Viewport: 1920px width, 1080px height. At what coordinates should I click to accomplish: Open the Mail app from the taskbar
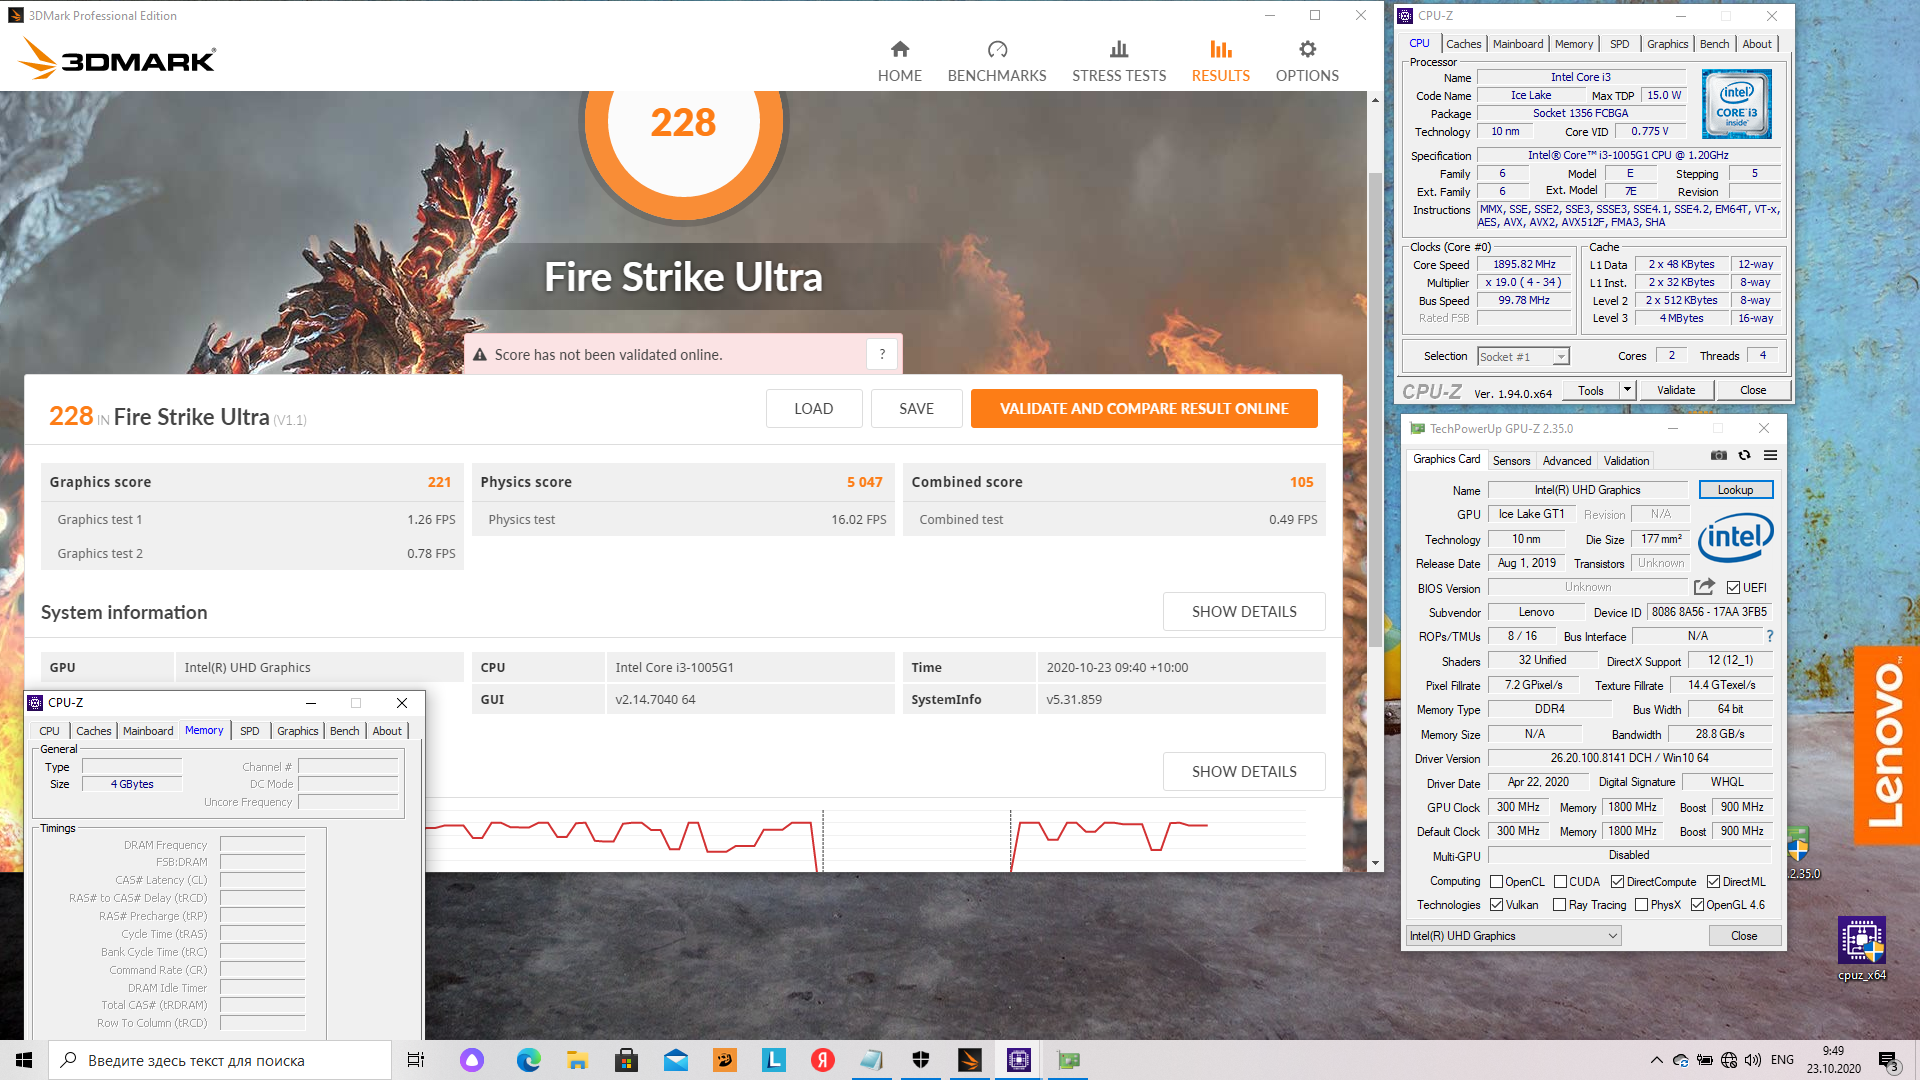pos(676,1060)
